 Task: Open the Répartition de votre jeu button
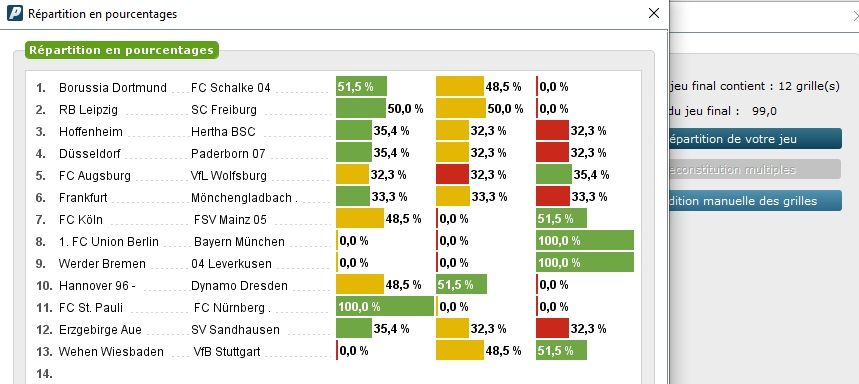click(x=755, y=139)
